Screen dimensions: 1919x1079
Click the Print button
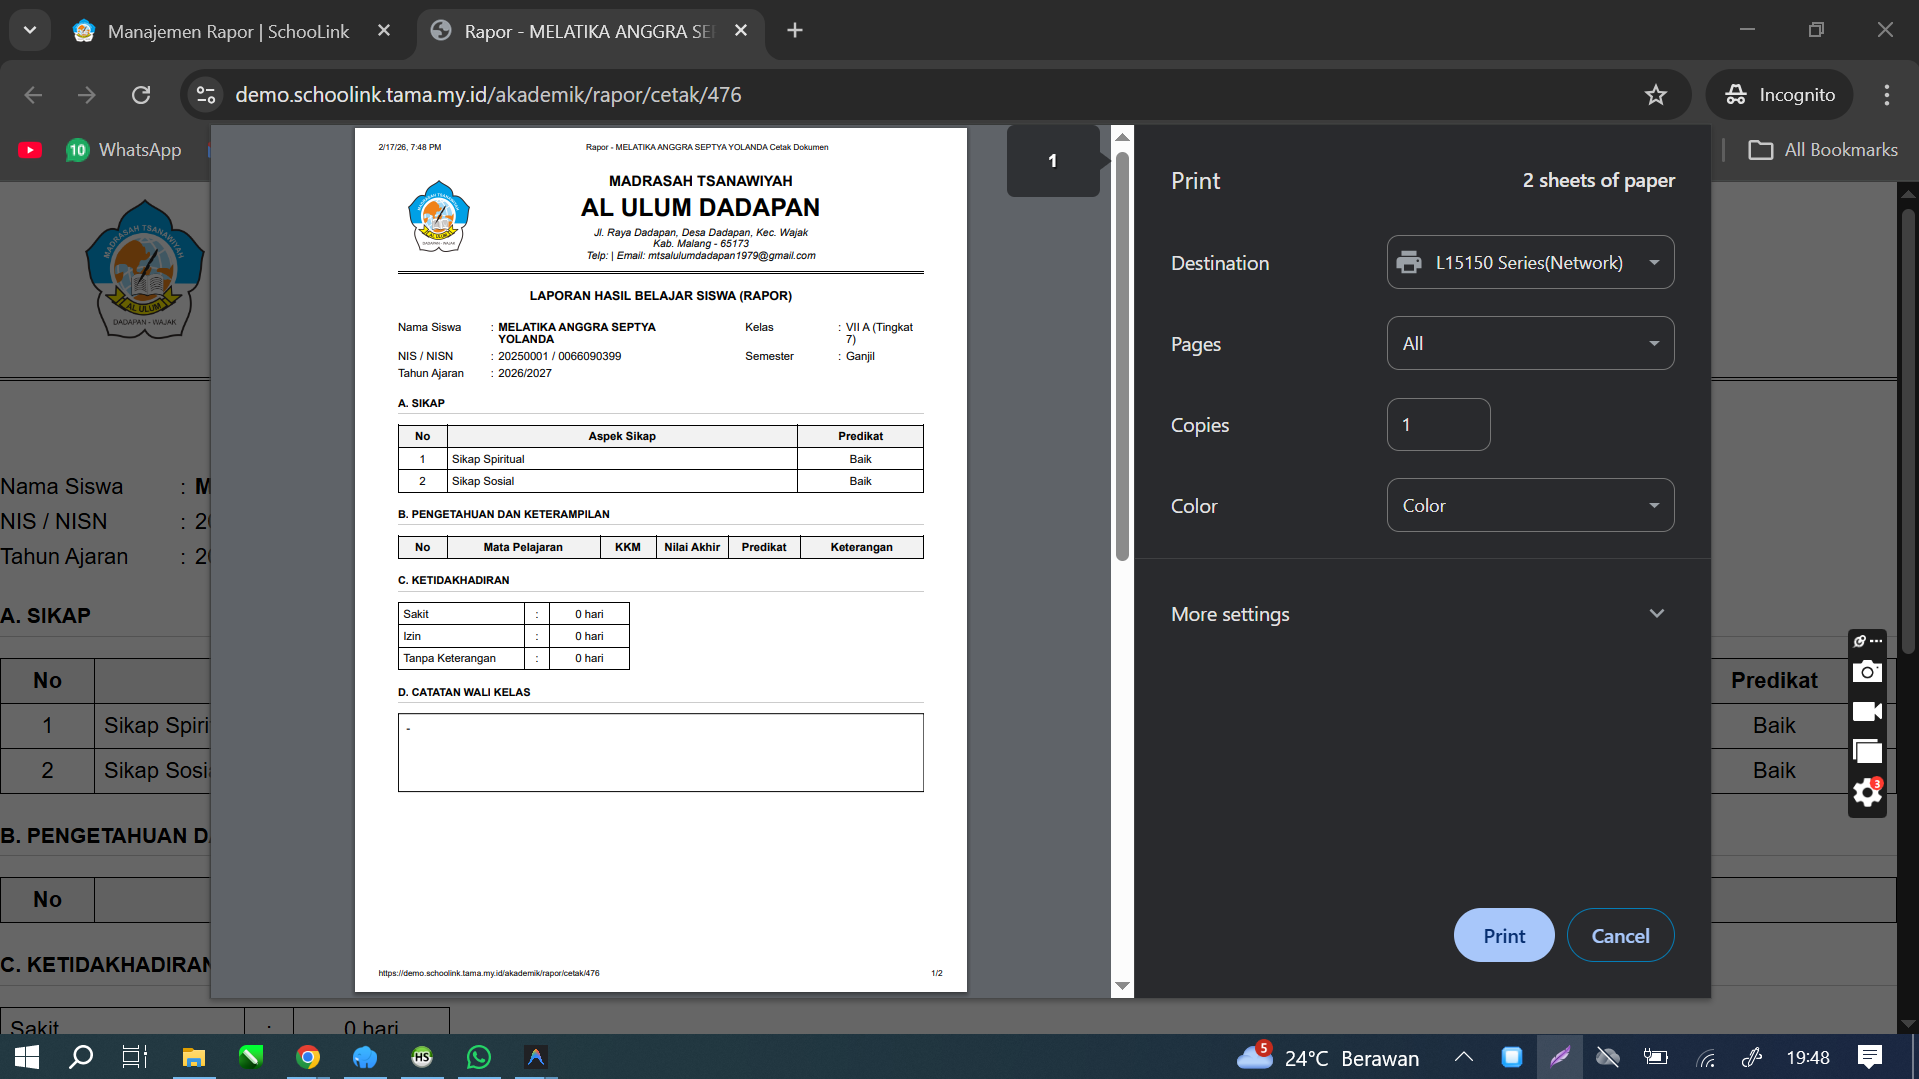1503,936
